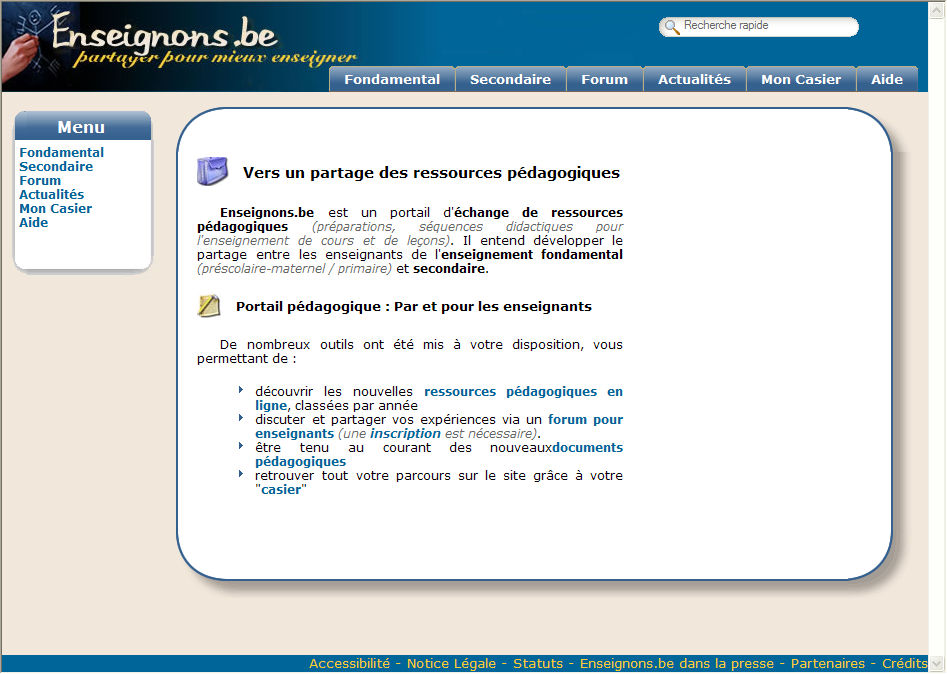
Task: Open Accessibilité in the footer
Action: click(x=350, y=663)
